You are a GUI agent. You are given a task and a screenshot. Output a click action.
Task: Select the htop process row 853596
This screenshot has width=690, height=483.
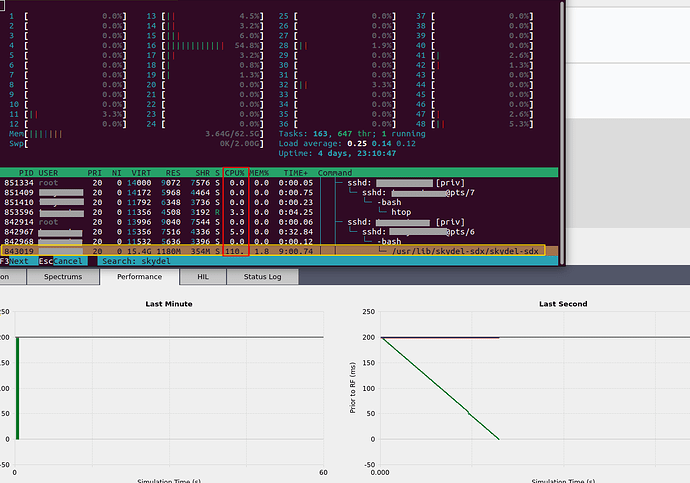point(279,212)
